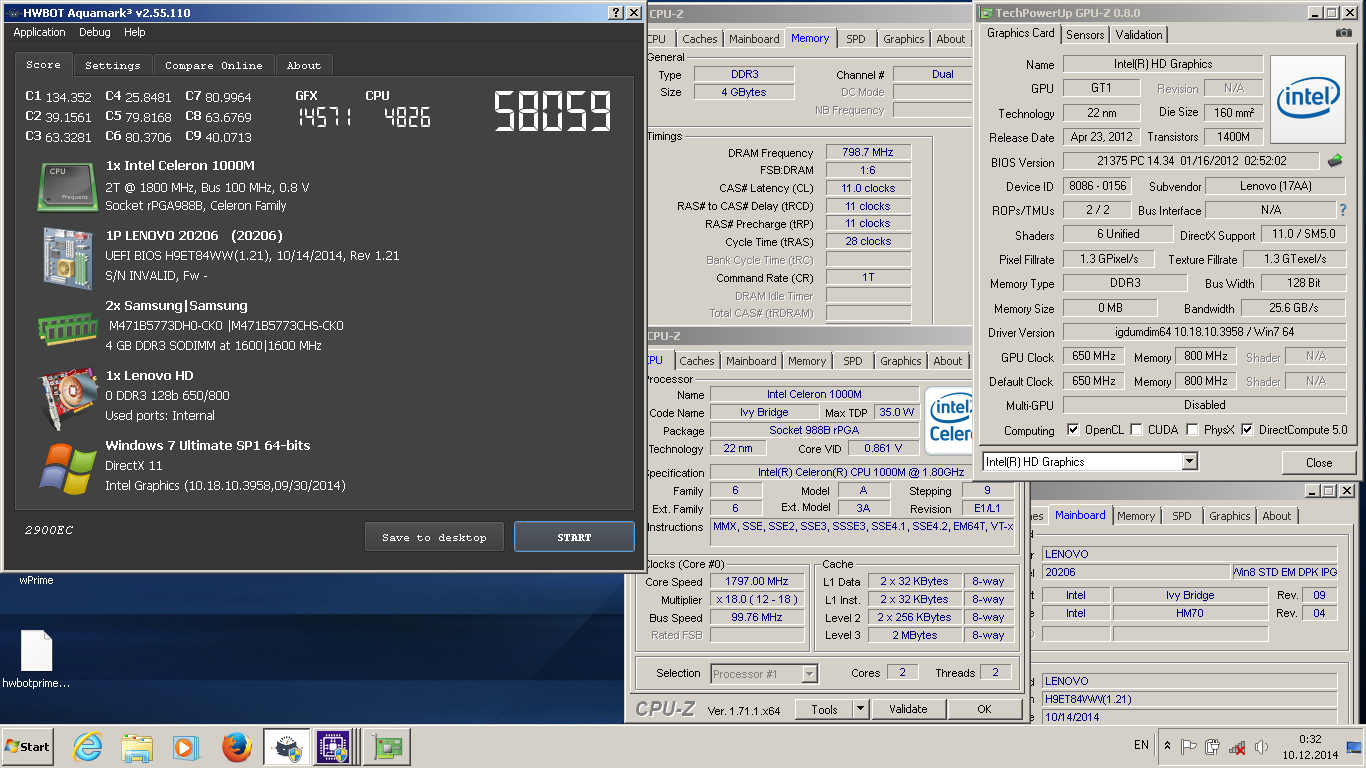Click the OK button in CPU-Z

tap(984, 709)
